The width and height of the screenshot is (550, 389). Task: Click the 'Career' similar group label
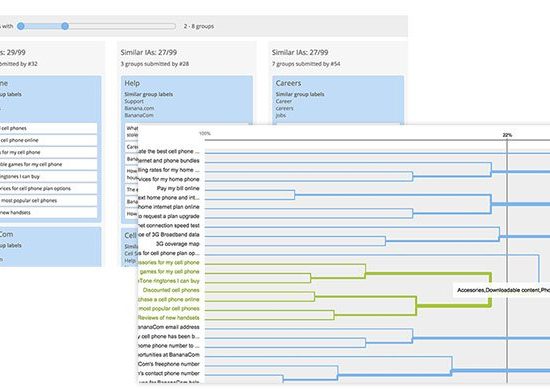[284, 101]
